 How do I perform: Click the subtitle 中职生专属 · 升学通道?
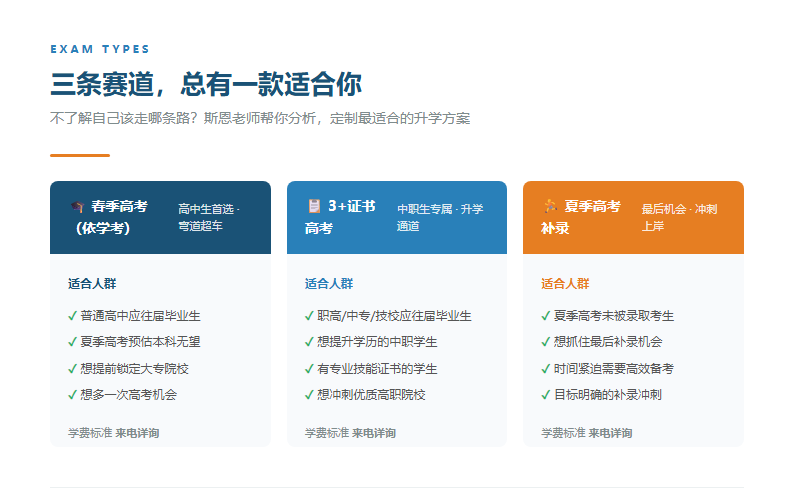[x=440, y=217]
